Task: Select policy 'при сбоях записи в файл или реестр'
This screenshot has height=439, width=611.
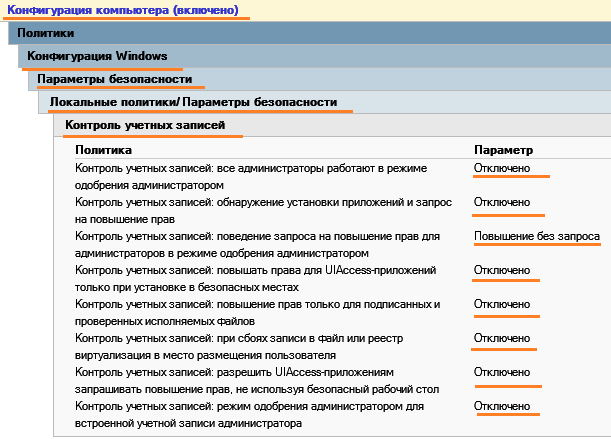Action: pyautogui.click(x=239, y=346)
